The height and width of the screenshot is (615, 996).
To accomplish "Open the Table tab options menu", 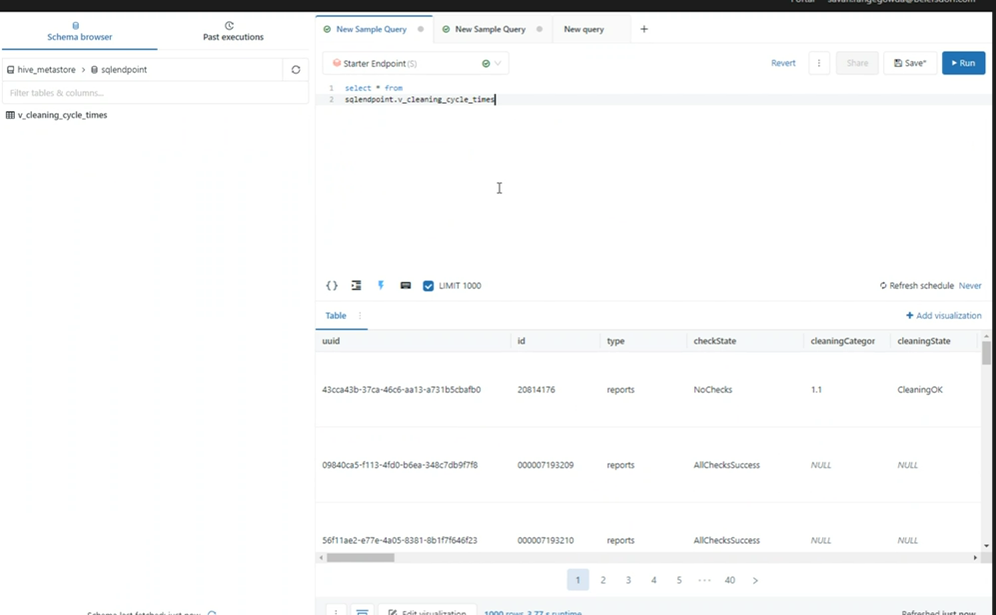I will click(360, 316).
